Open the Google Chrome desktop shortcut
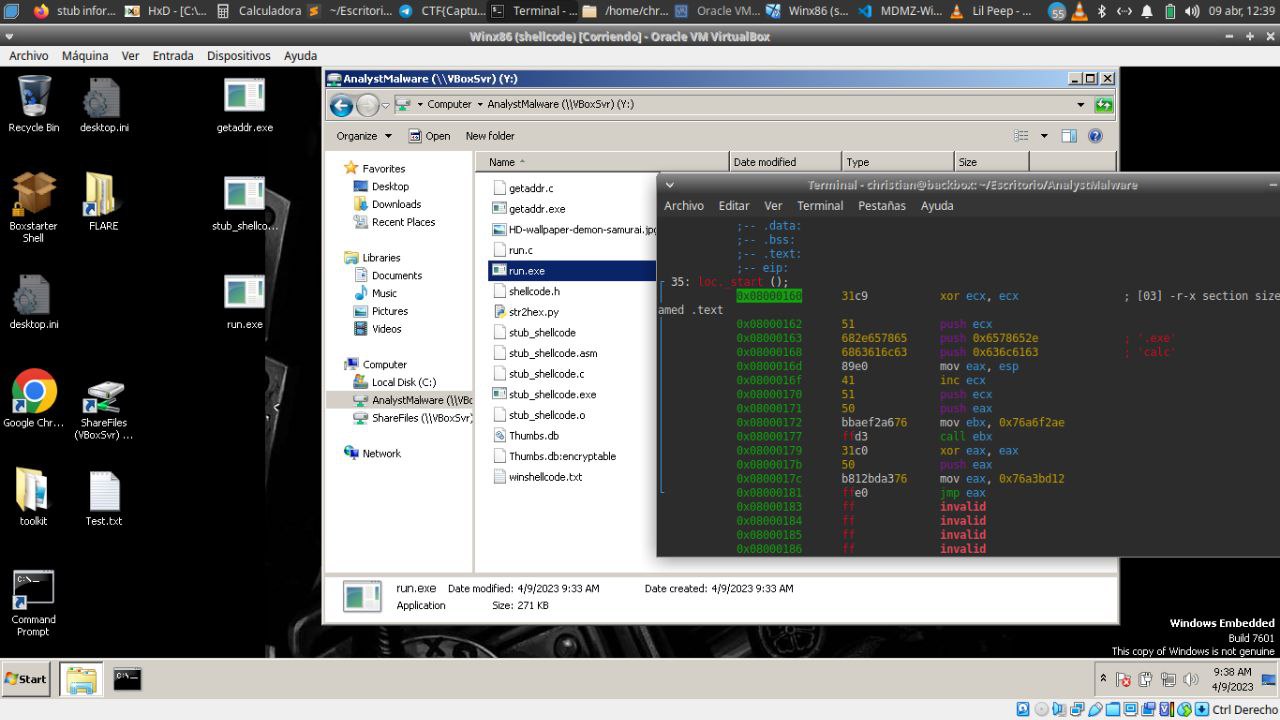 (x=33, y=399)
